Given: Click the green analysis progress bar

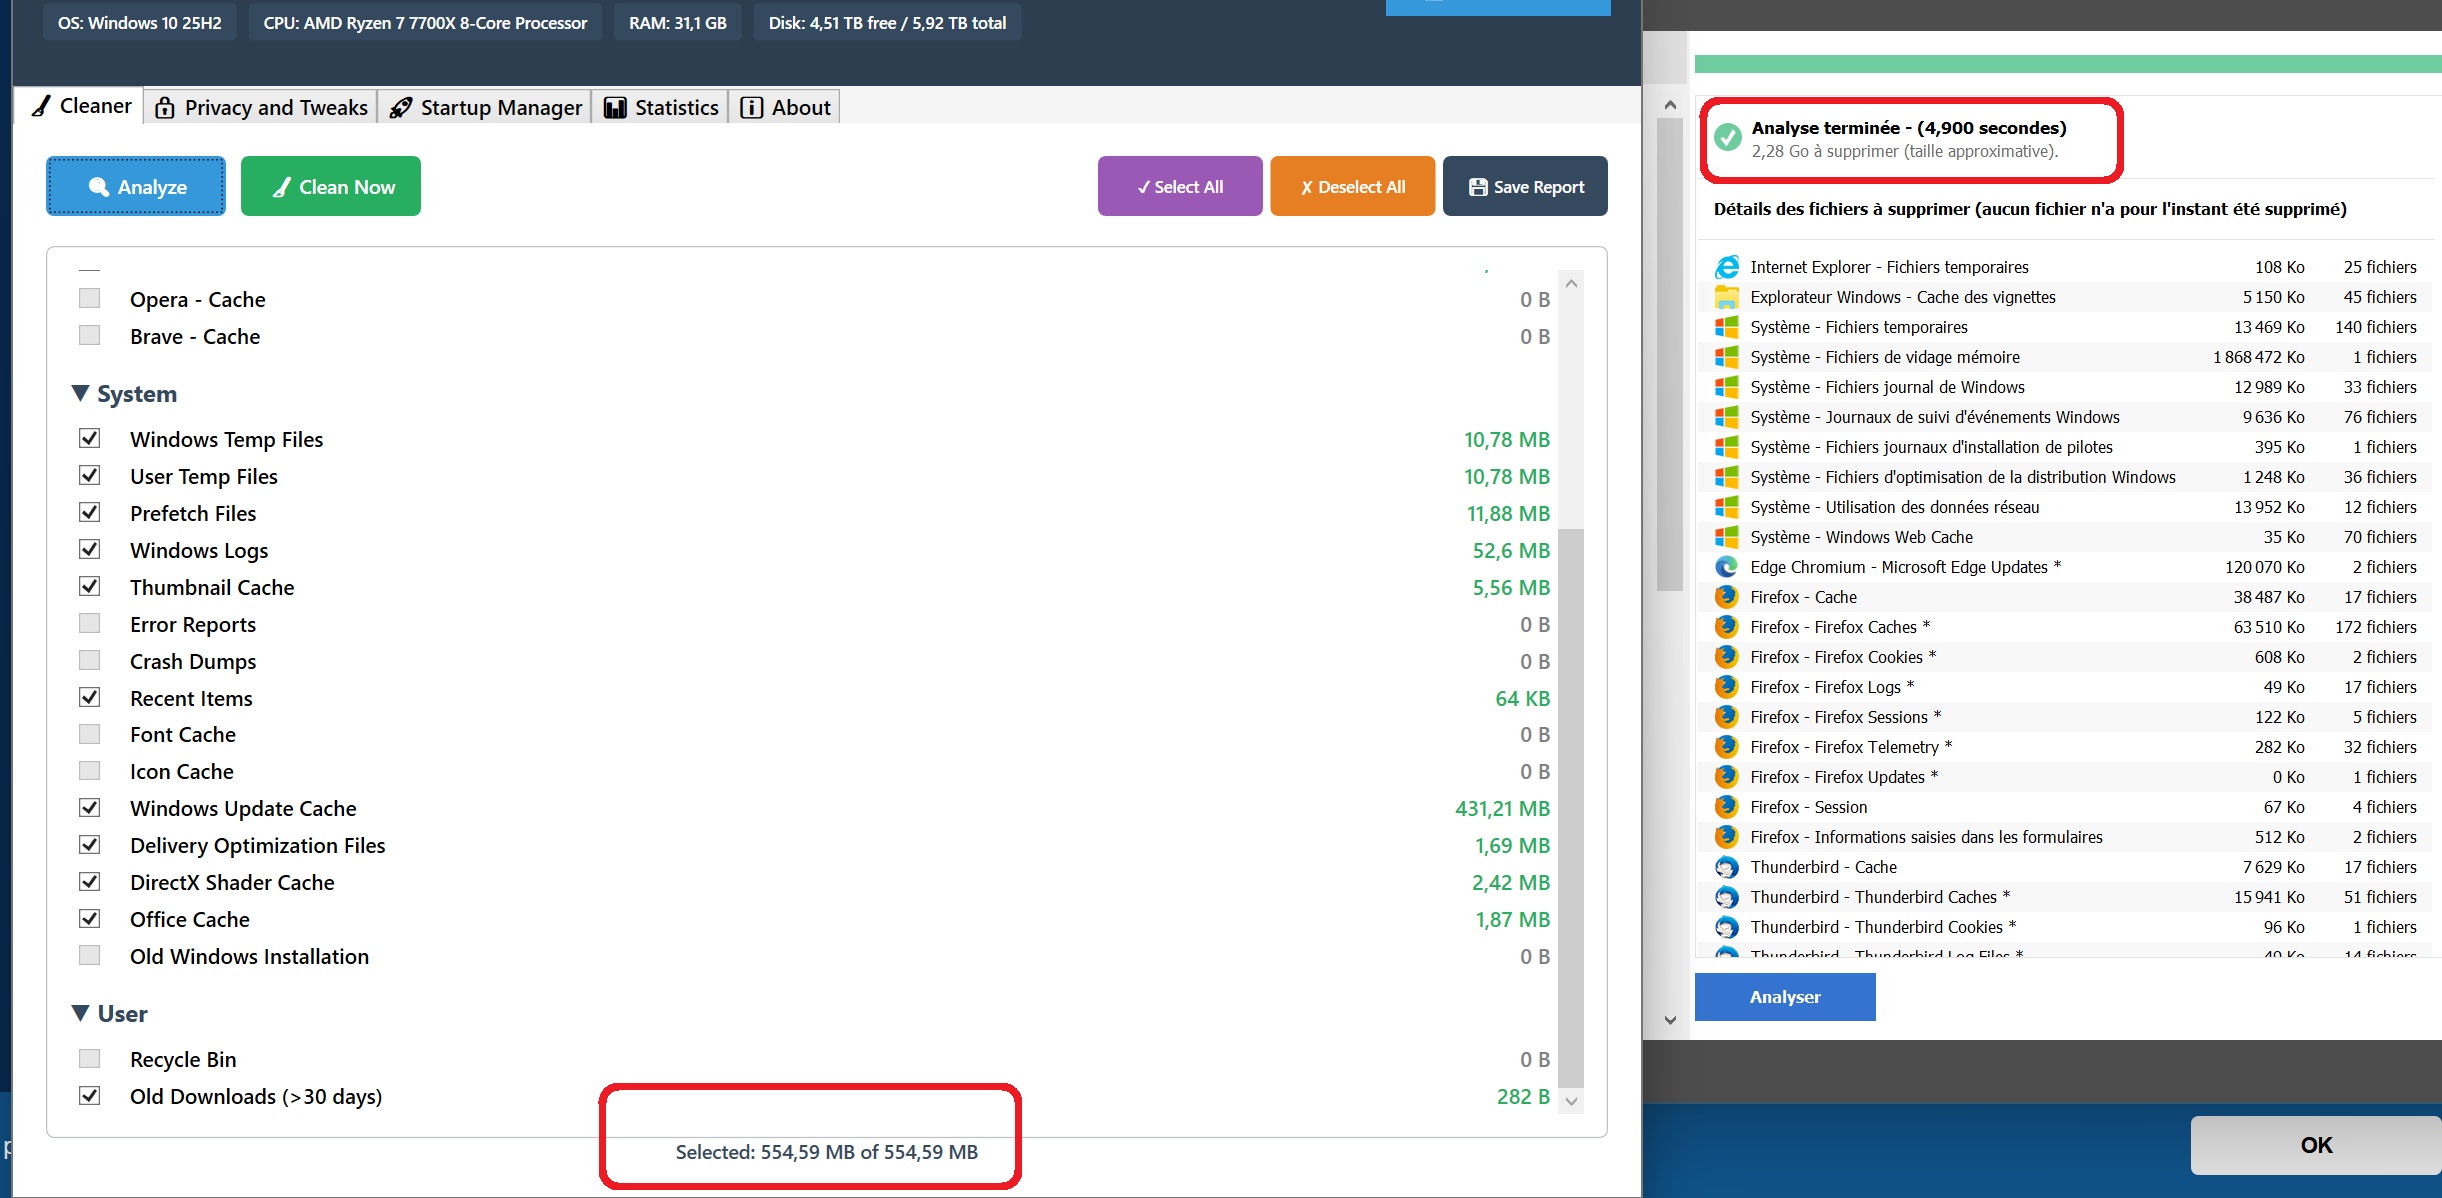Looking at the screenshot, I should click(x=2066, y=64).
